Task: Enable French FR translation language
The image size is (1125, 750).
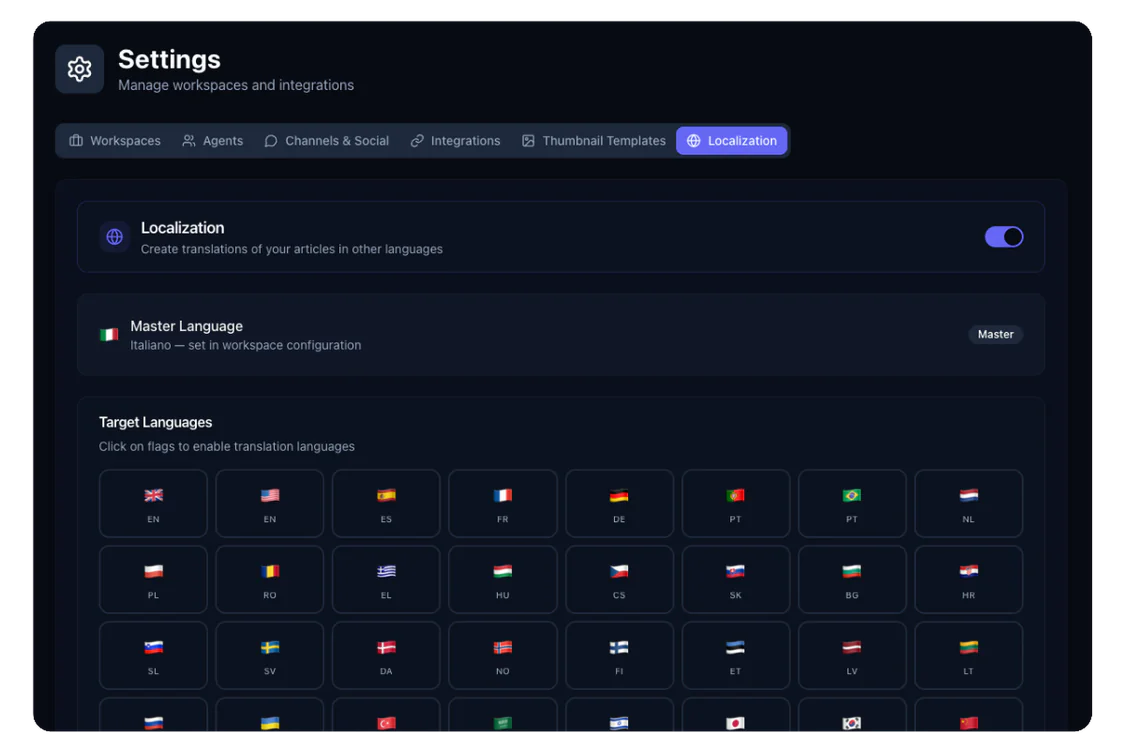Action: [x=503, y=504]
